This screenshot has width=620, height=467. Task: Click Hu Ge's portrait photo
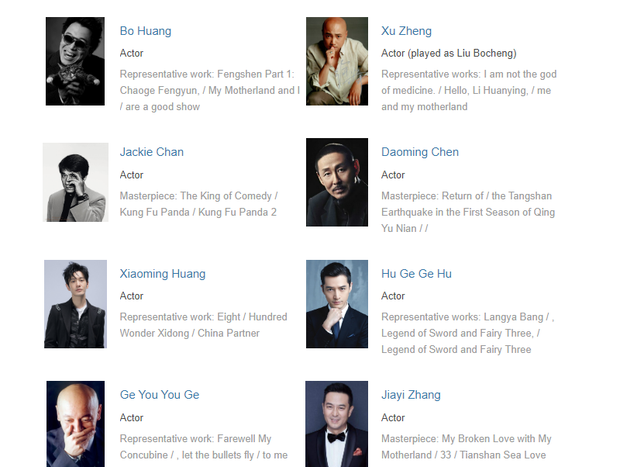click(337, 304)
